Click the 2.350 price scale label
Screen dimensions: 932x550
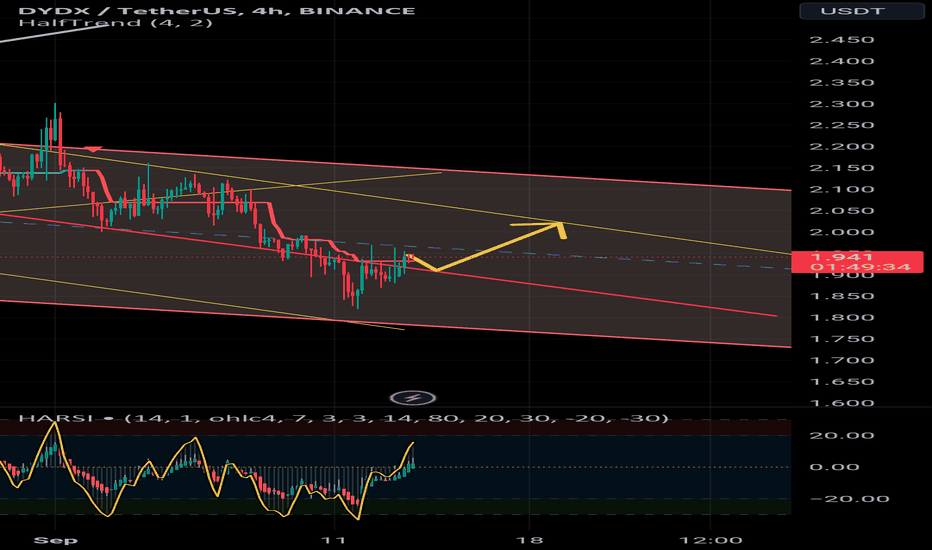[x=842, y=83]
